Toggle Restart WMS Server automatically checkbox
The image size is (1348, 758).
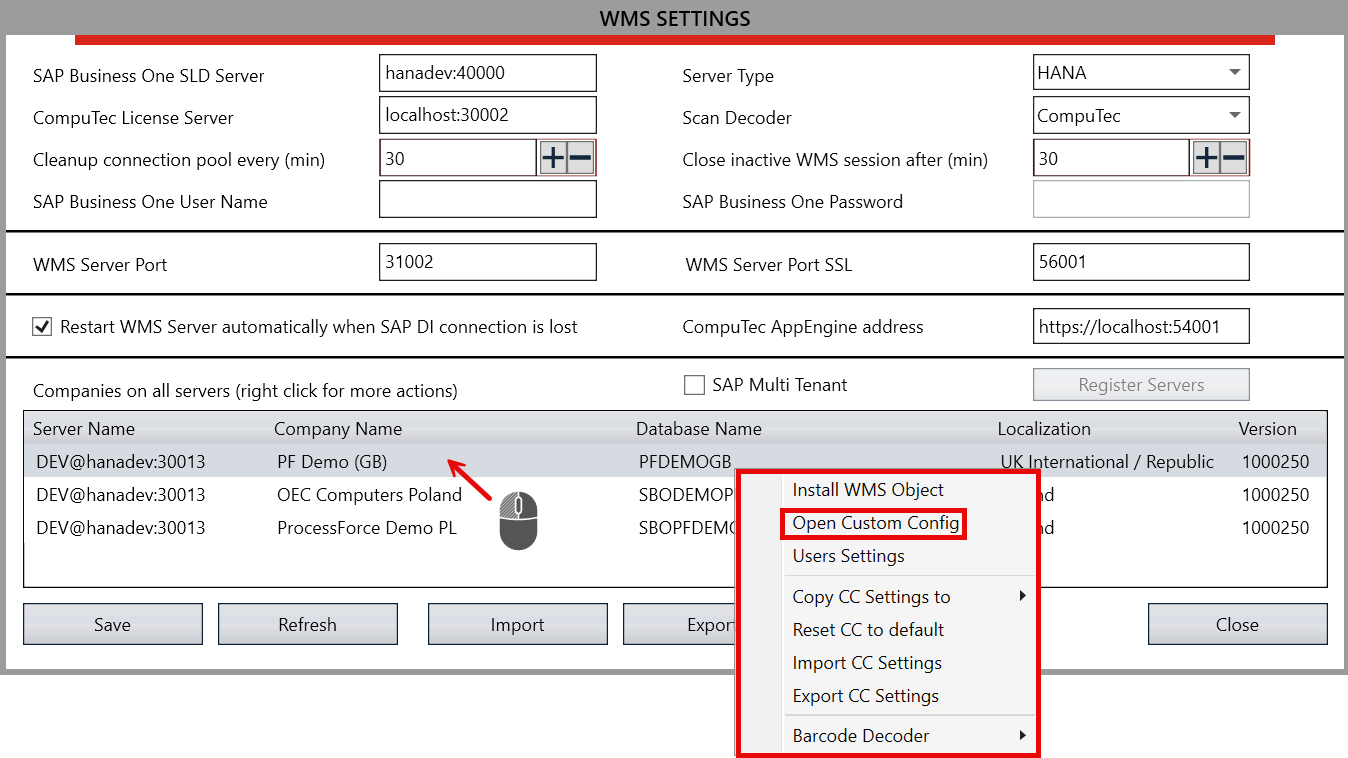pos(42,327)
